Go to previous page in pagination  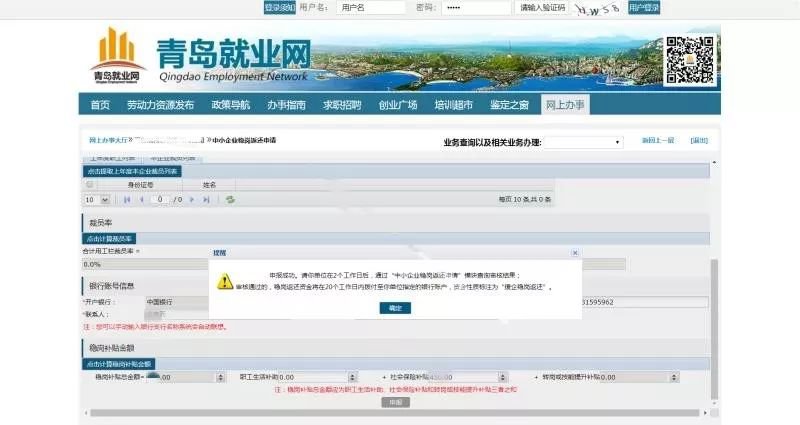(x=141, y=200)
